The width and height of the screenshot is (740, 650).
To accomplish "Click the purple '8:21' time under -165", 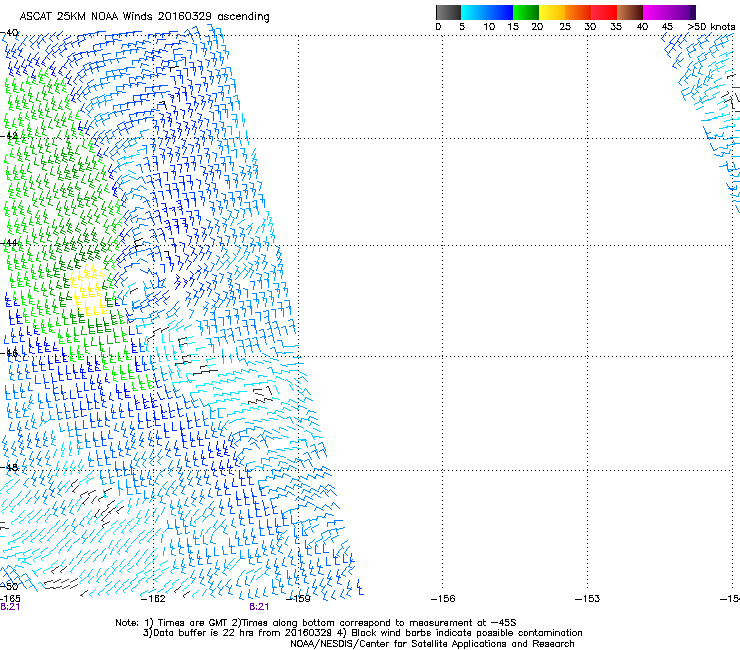I will point(10,607).
